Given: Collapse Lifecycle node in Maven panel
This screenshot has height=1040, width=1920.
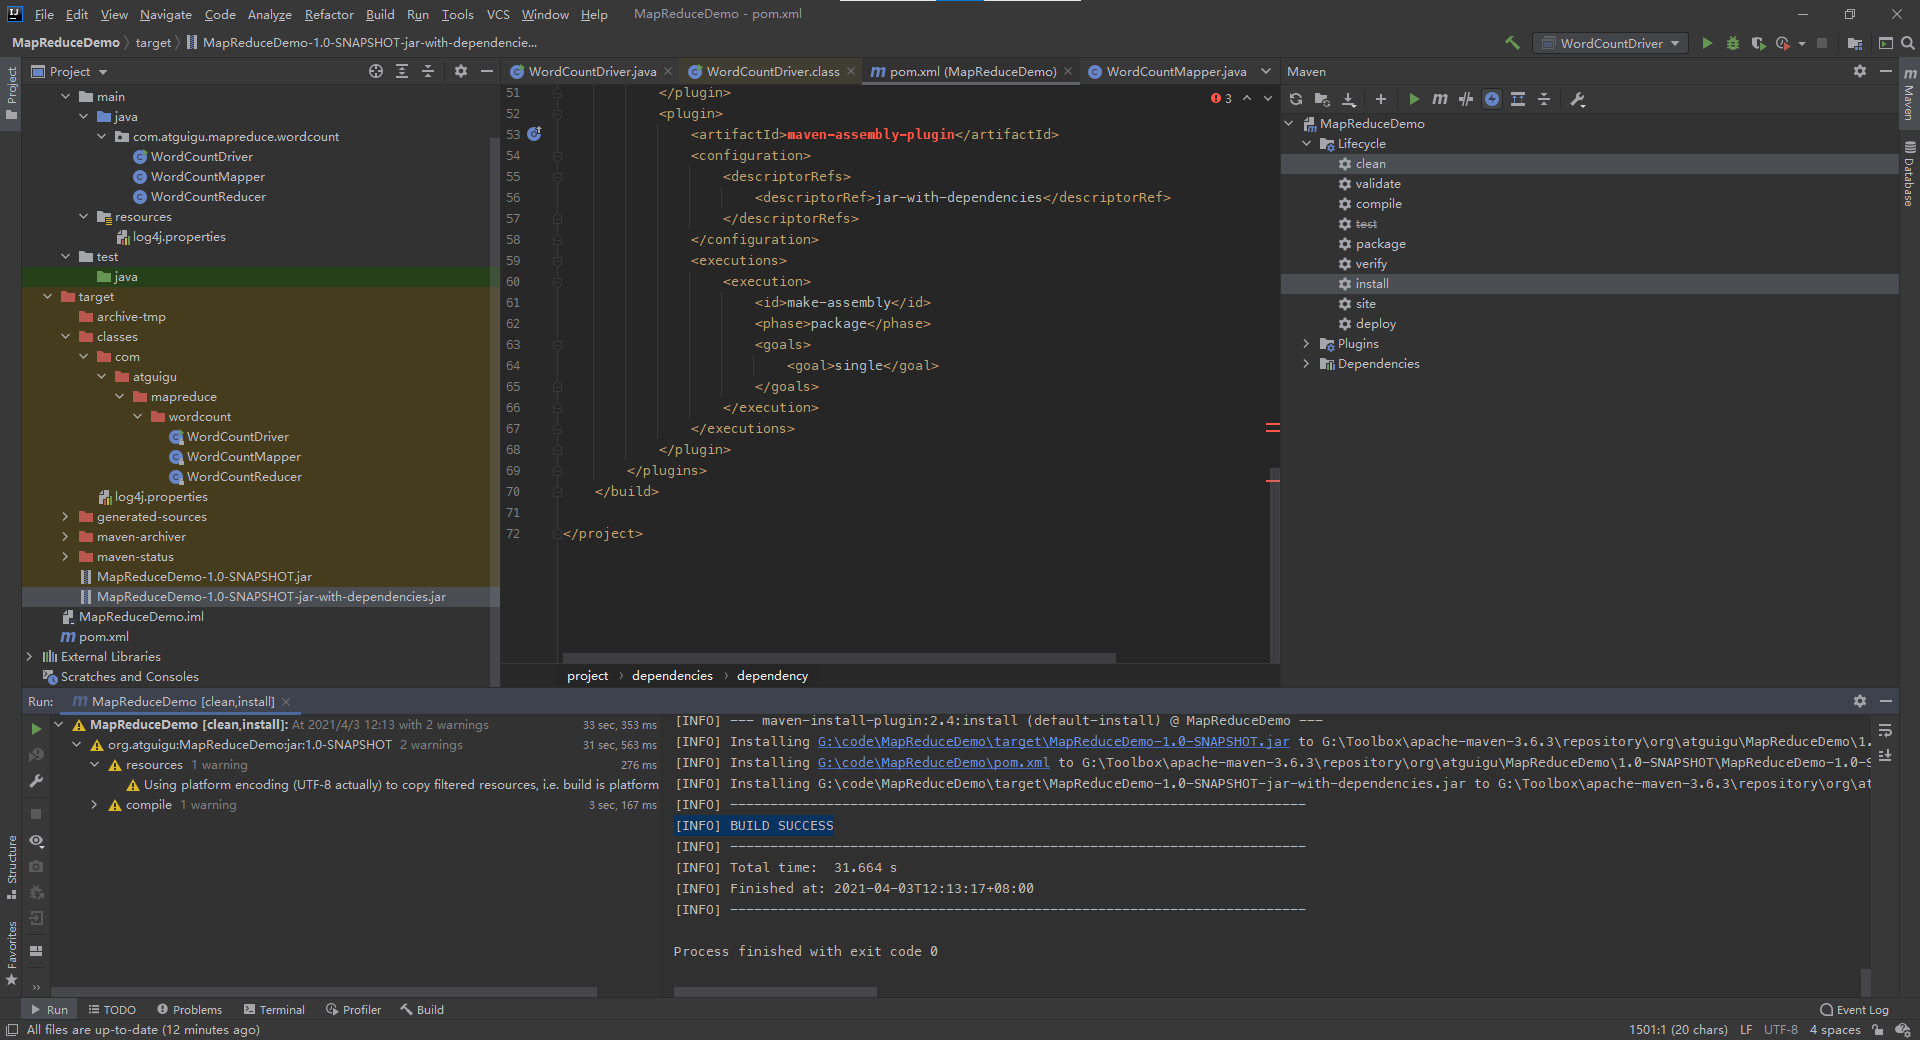Looking at the screenshot, I should tap(1306, 143).
